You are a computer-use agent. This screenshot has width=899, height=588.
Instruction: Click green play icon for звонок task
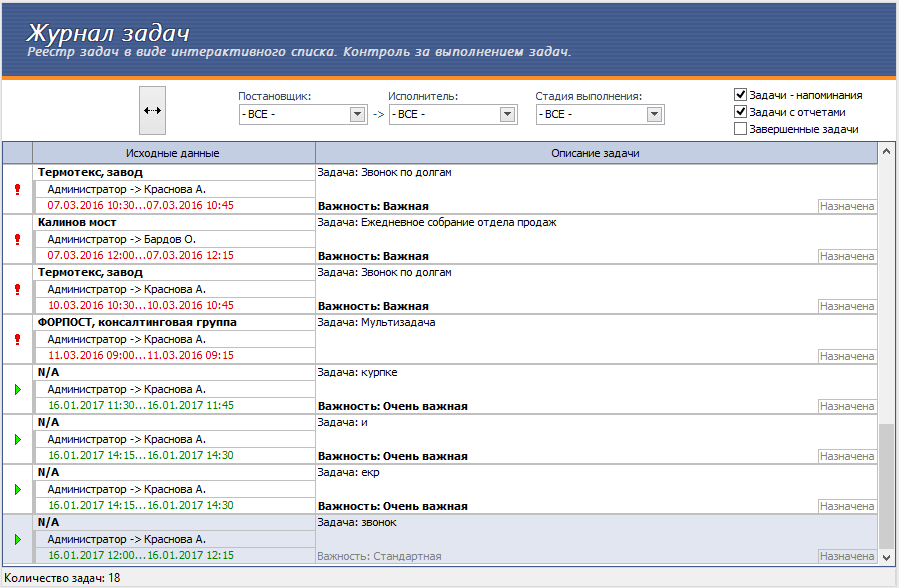(x=17, y=540)
